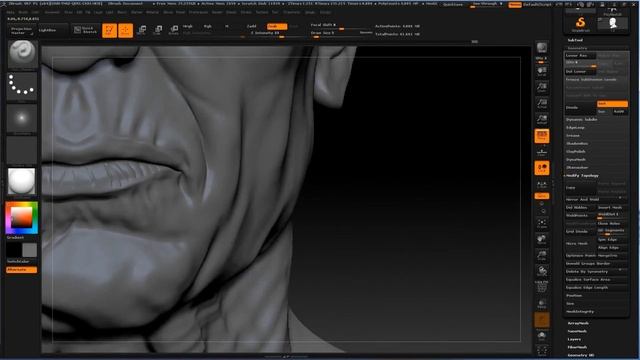
Task: Pick a color in the color picker
Action: [22, 218]
